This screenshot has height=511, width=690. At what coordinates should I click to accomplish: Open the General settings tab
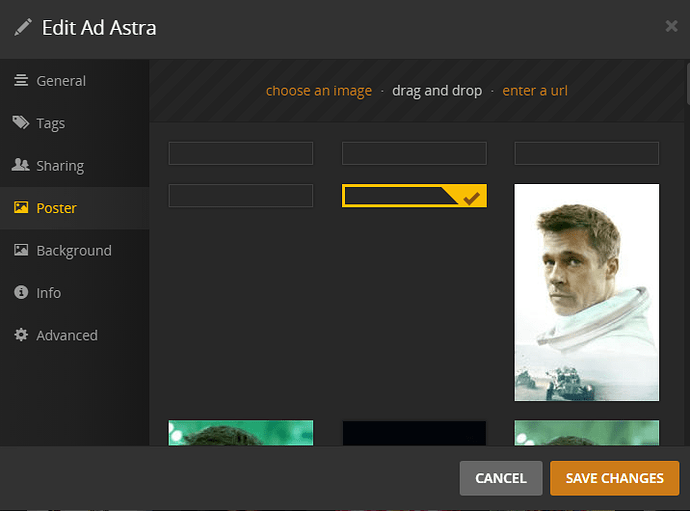coord(61,81)
